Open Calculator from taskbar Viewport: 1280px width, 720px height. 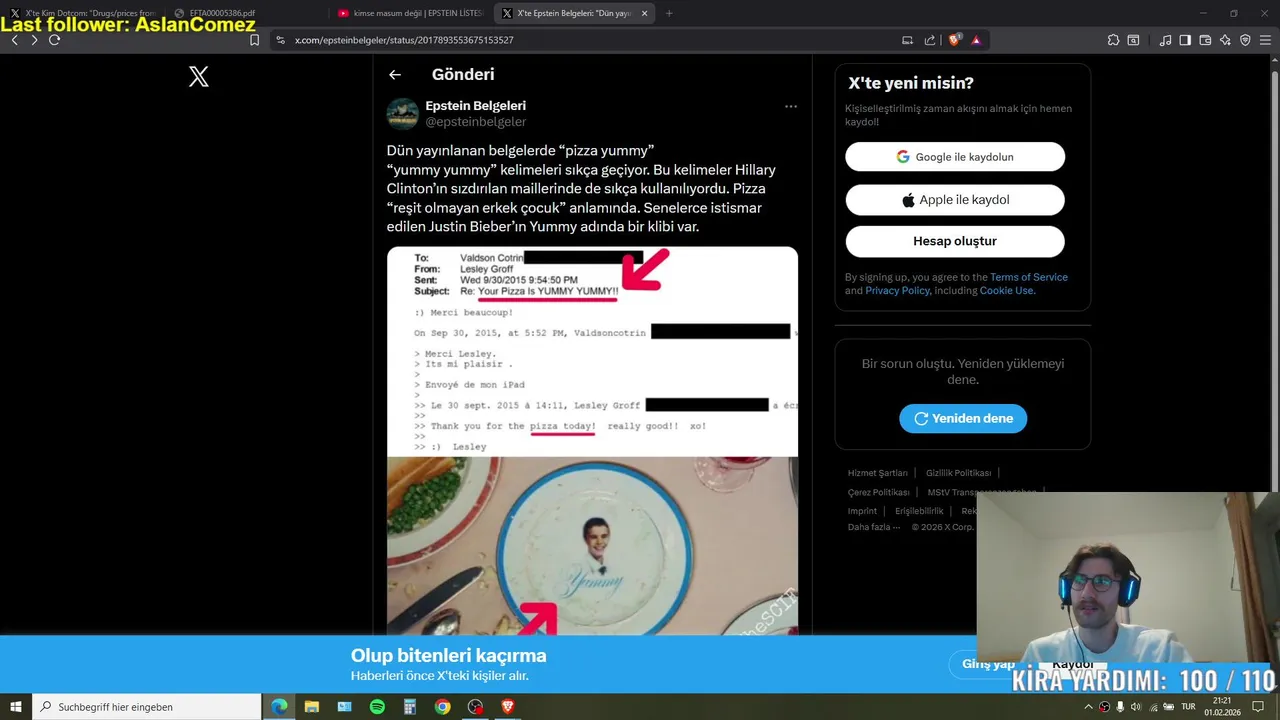pos(409,706)
